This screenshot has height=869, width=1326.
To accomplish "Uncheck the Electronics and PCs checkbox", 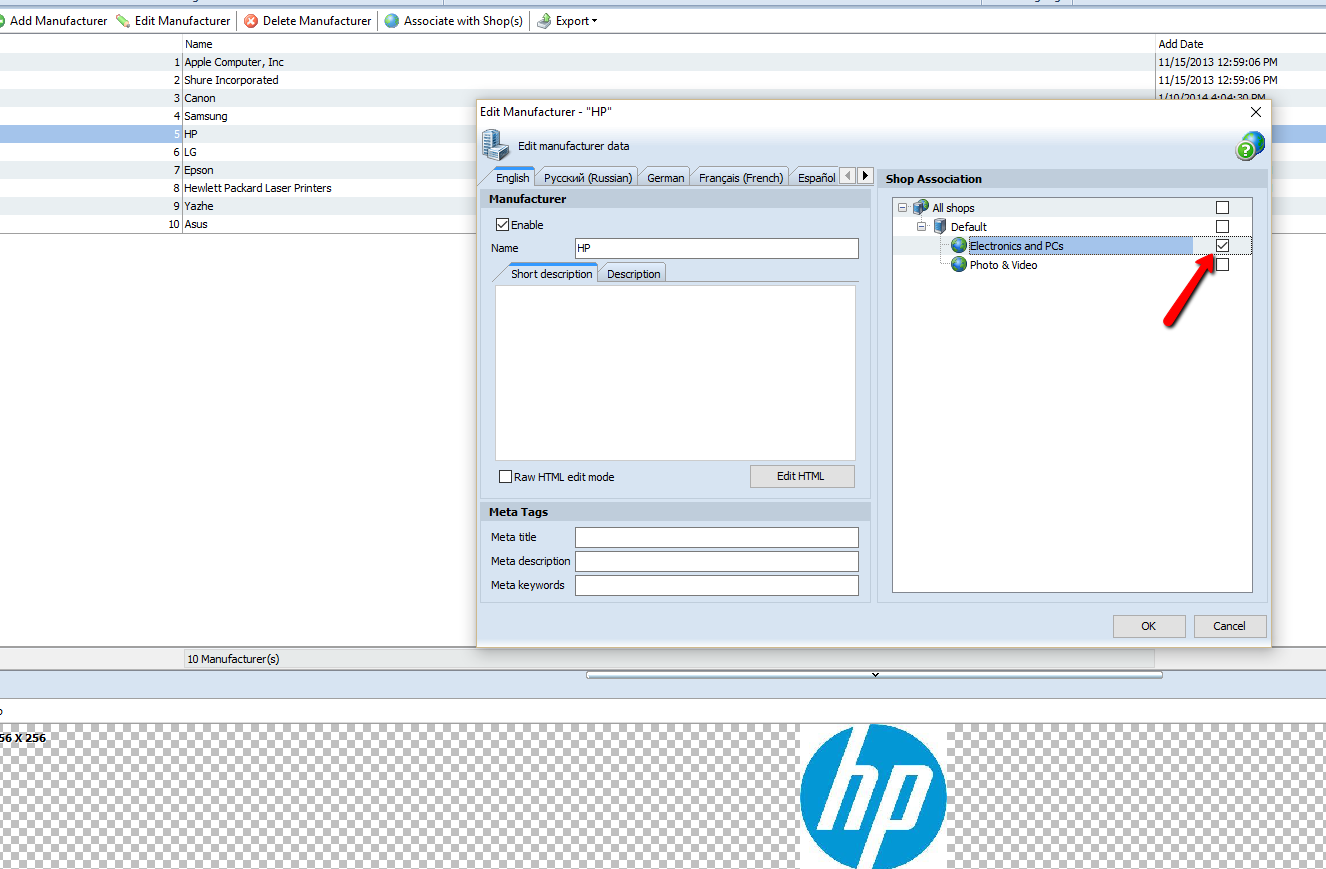I will 1222,246.
